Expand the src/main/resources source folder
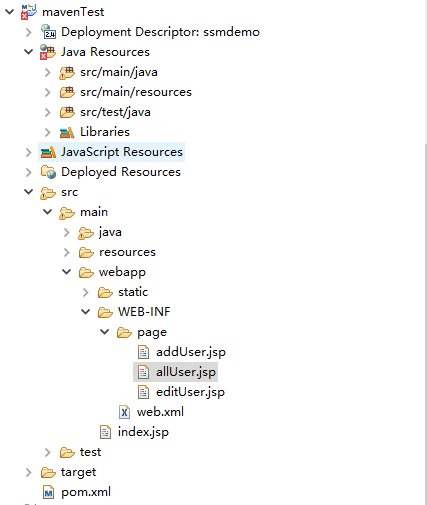Image resolution: width=427 pixels, height=505 pixels. (48, 92)
